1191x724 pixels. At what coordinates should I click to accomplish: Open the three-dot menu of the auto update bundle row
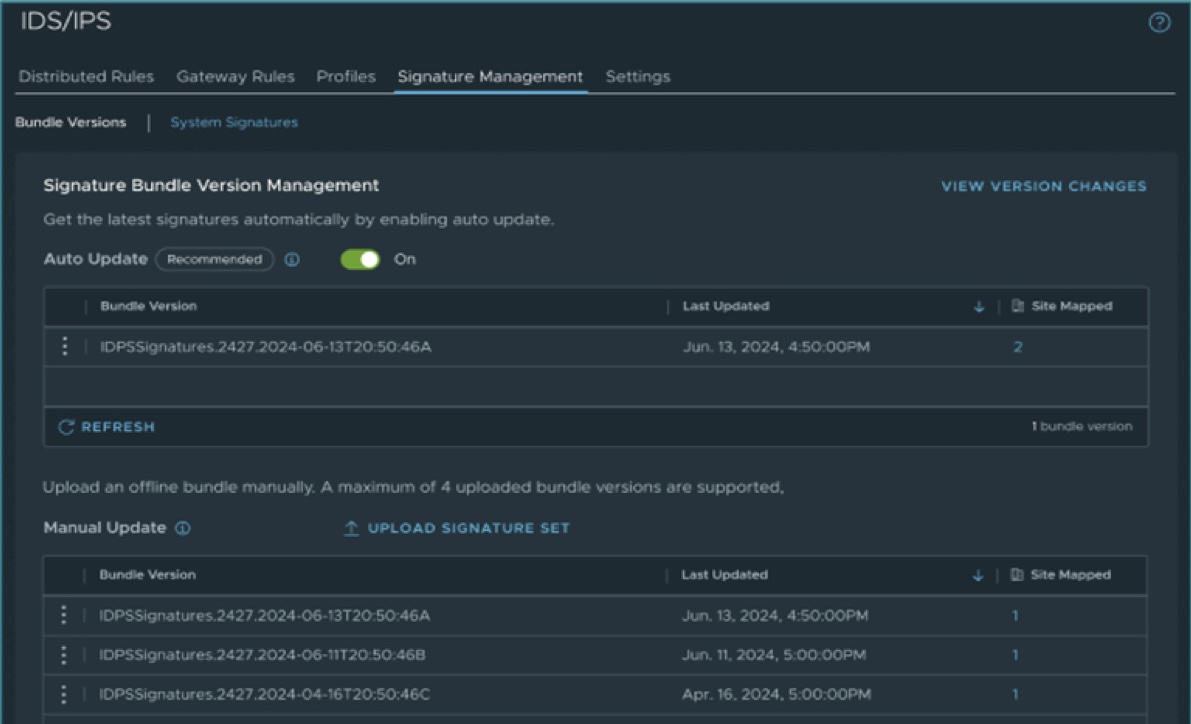tap(65, 346)
